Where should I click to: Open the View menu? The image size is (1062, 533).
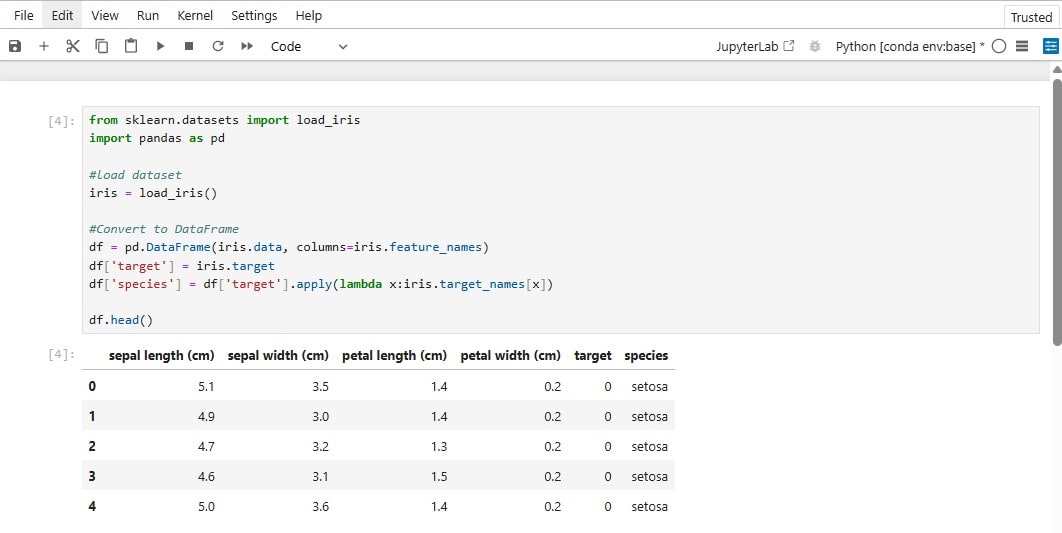(105, 15)
